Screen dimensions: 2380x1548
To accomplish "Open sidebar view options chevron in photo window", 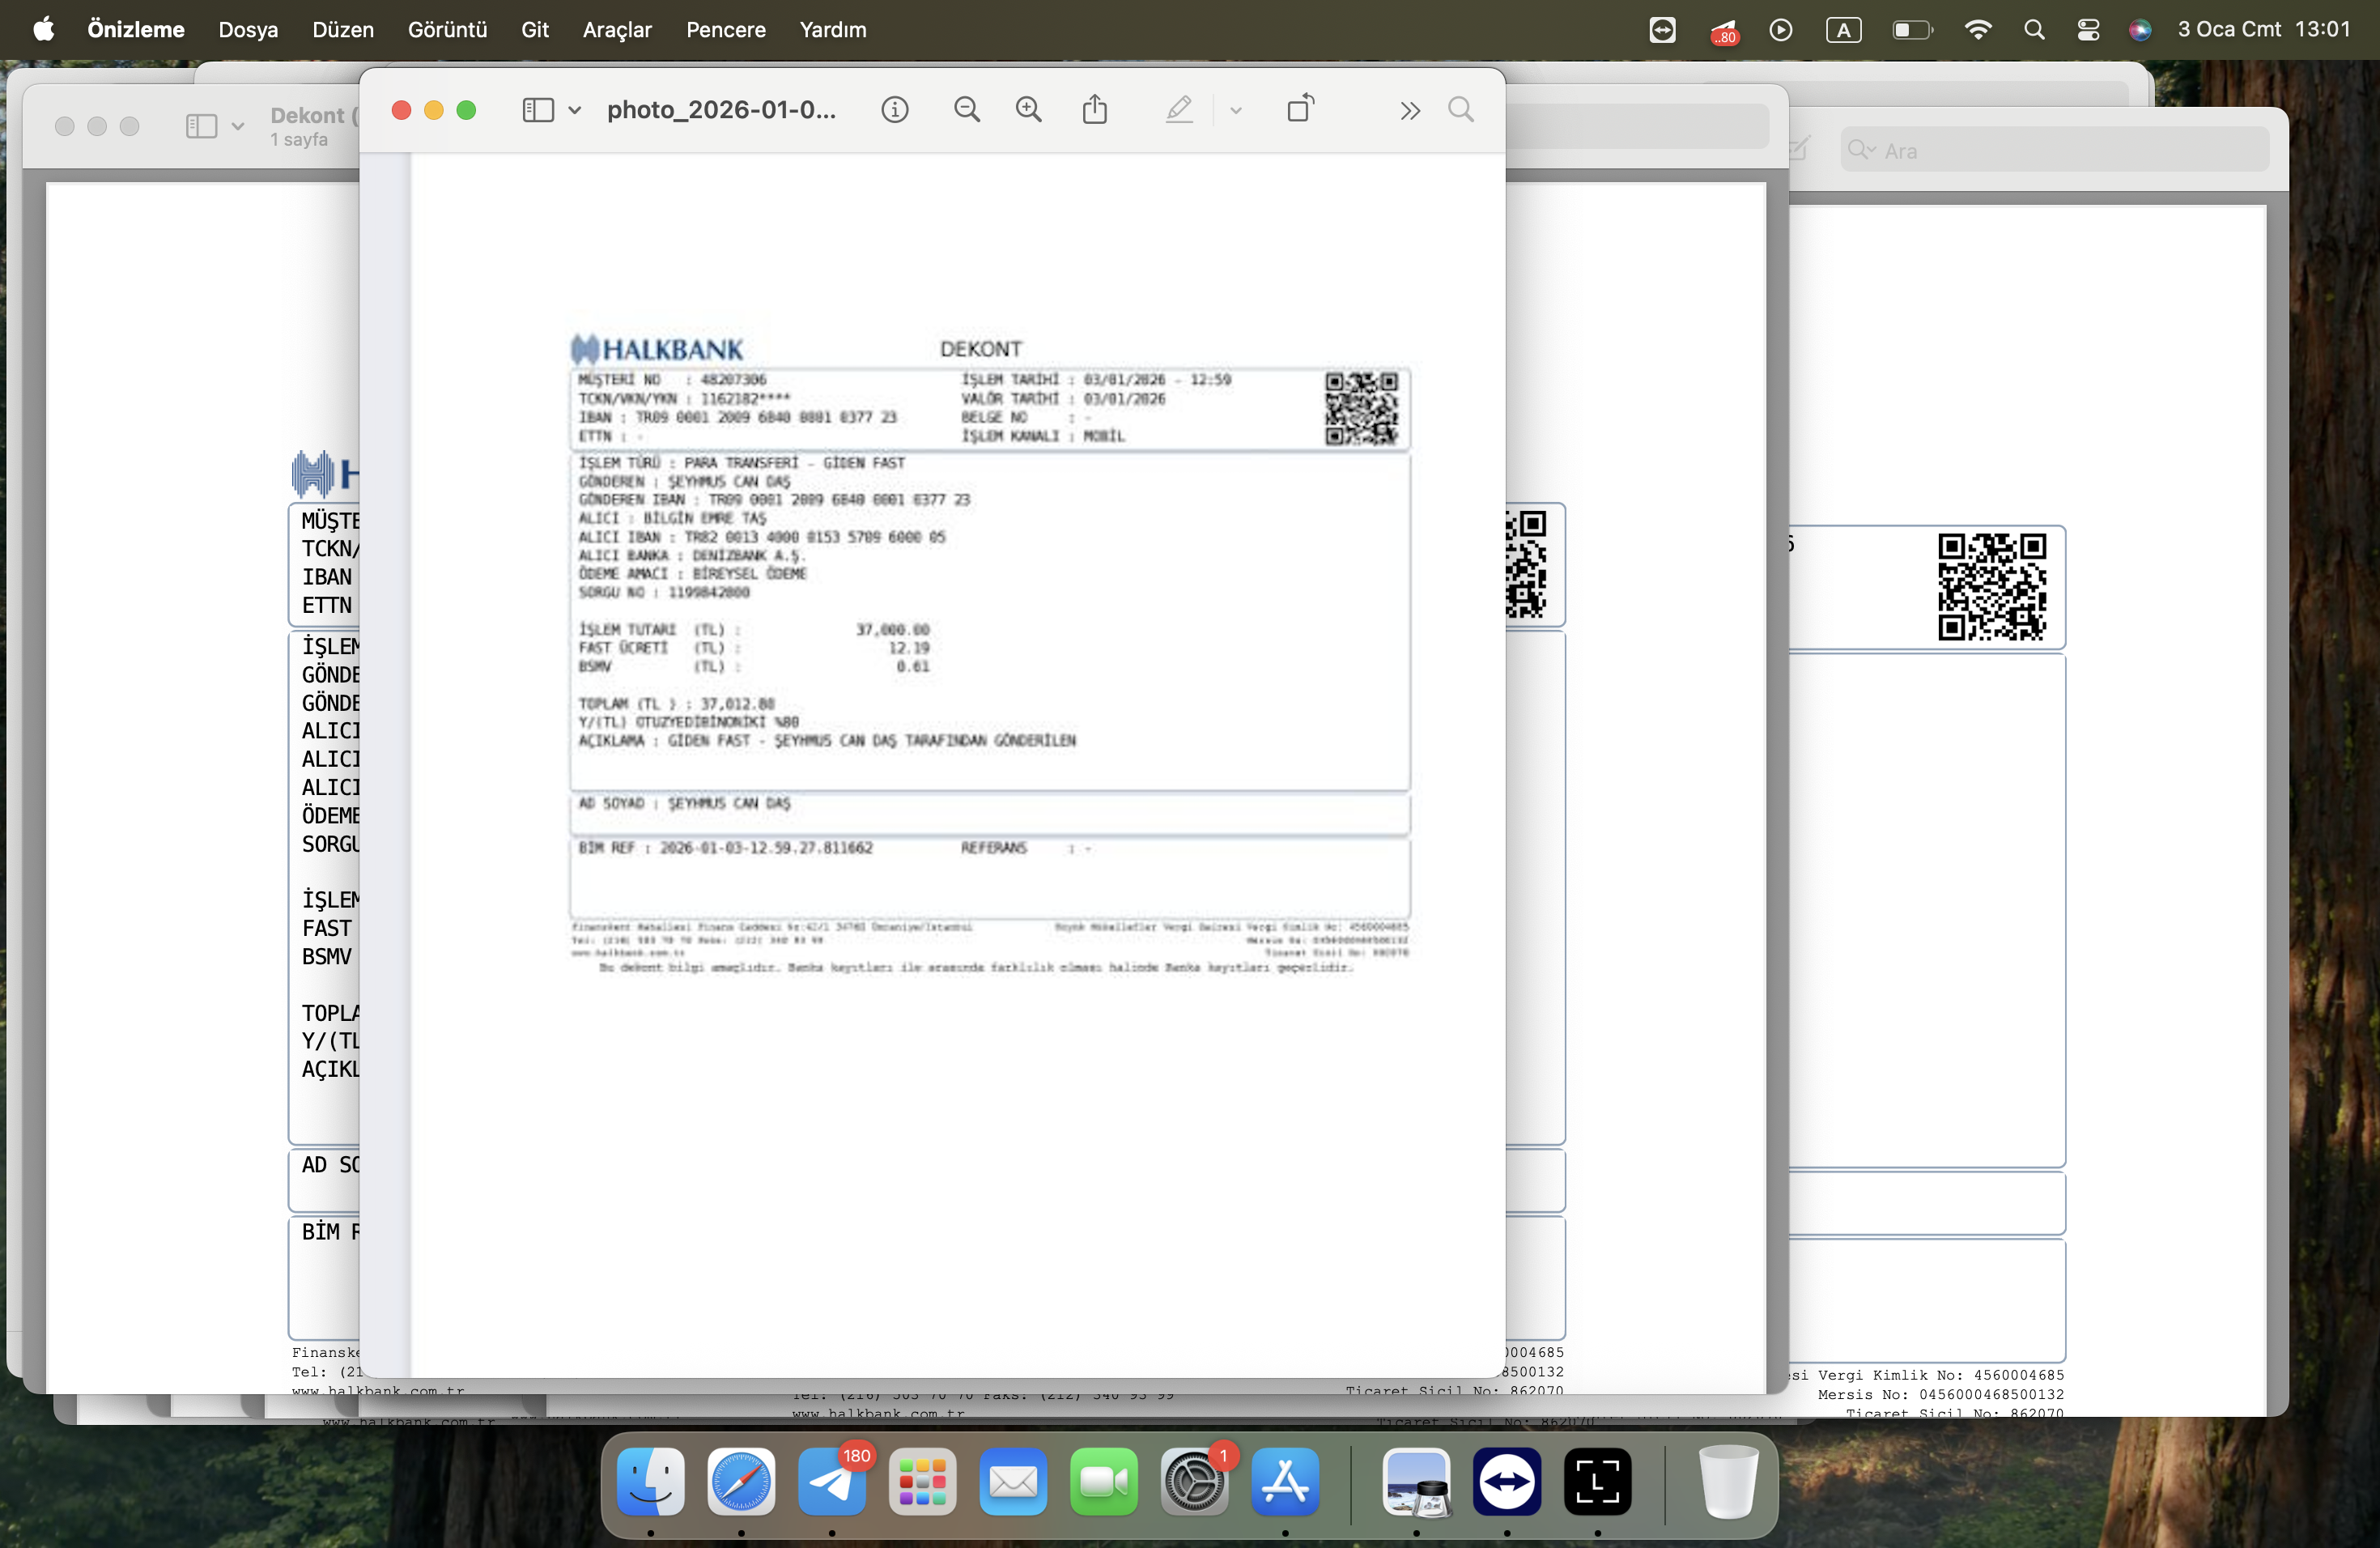I will pos(575,110).
